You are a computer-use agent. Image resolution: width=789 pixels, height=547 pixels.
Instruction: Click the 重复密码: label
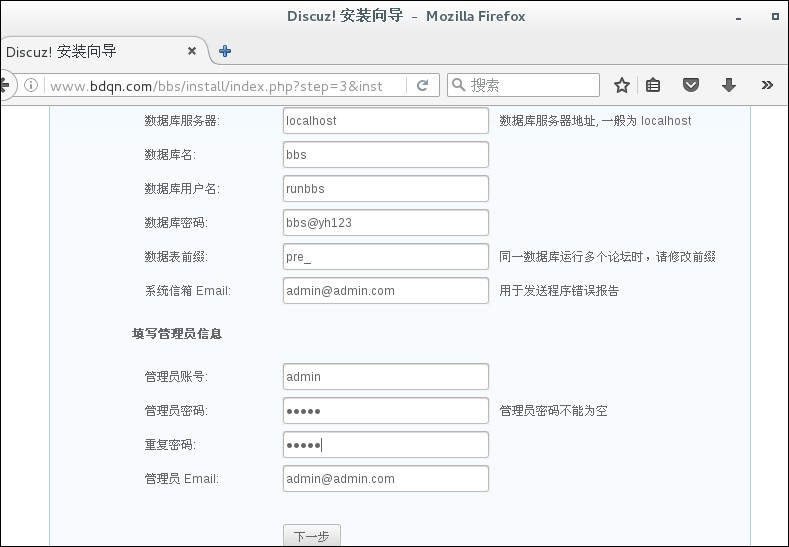[170, 445]
